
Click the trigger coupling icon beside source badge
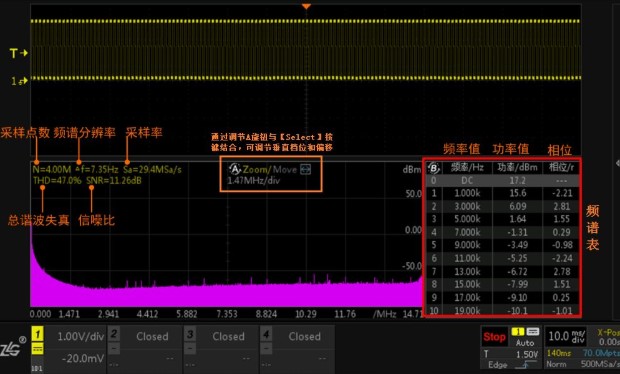coord(533,332)
